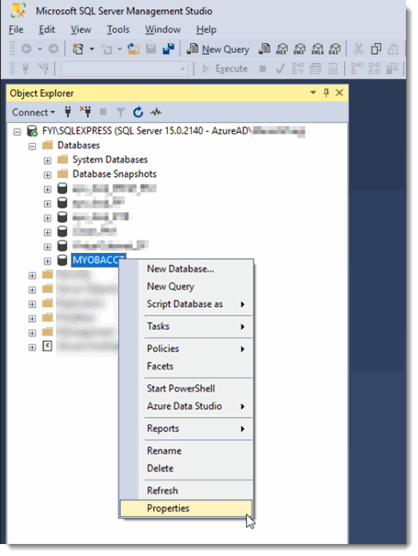Click the Save All toolbar icon
418x556 pixels.
pyautogui.click(x=168, y=49)
